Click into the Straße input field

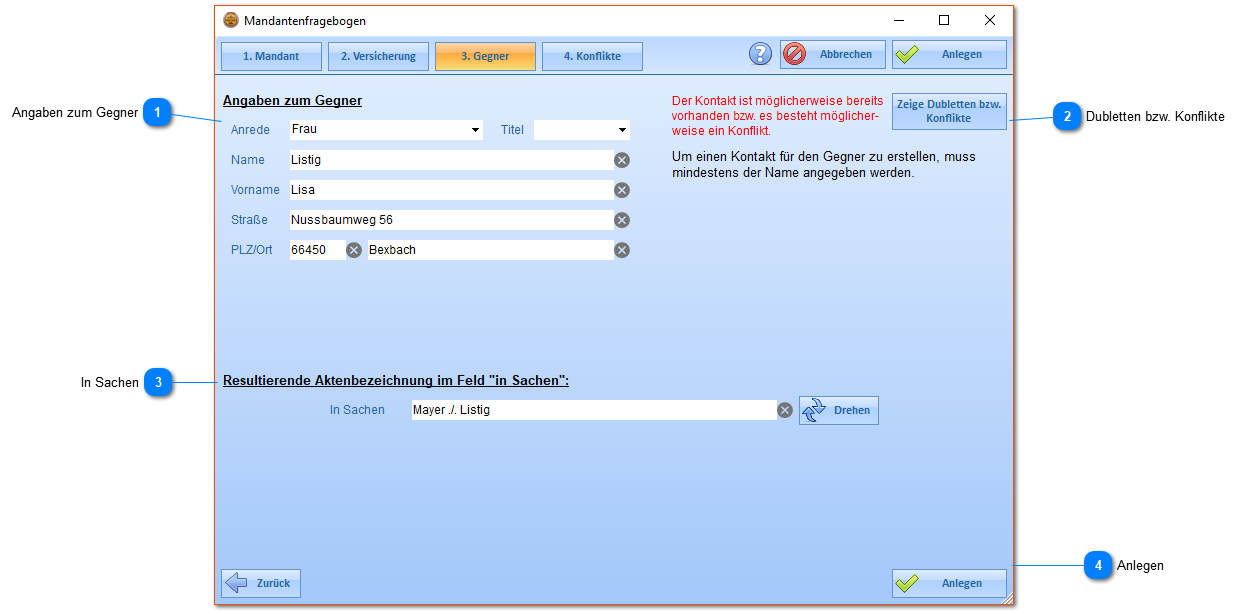pyautogui.click(x=450, y=220)
